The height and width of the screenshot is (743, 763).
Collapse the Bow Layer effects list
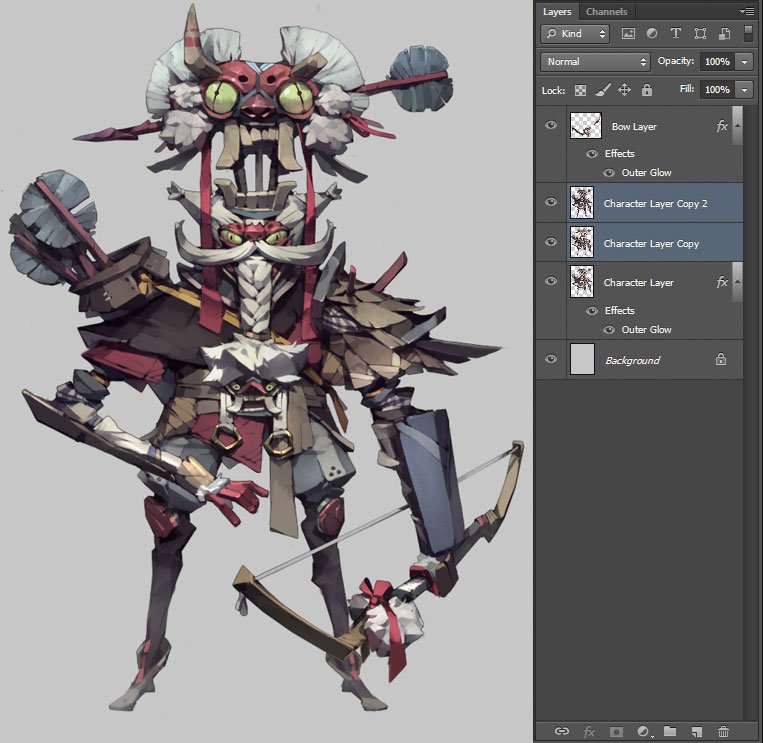(x=737, y=126)
